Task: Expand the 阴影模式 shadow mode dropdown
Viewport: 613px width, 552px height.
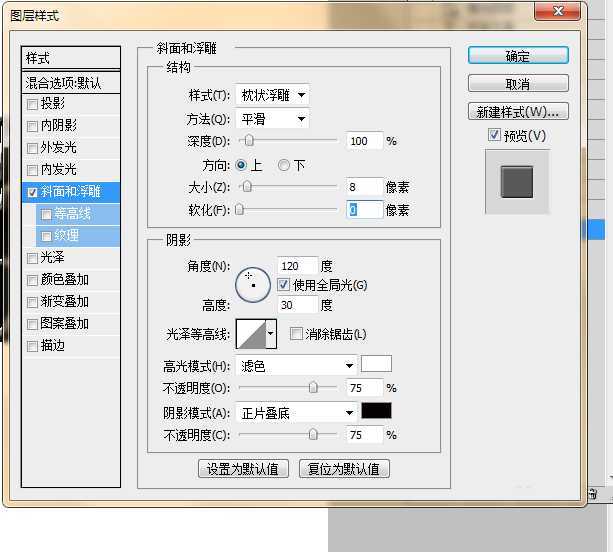Action: (296, 412)
